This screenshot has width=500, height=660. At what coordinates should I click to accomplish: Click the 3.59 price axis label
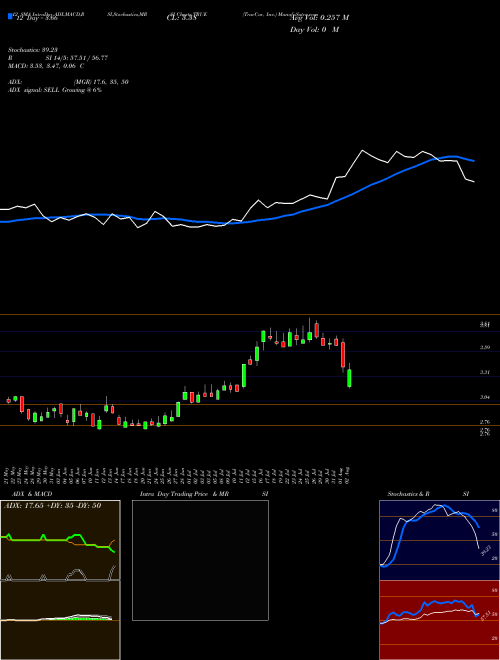pyautogui.click(x=484, y=348)
